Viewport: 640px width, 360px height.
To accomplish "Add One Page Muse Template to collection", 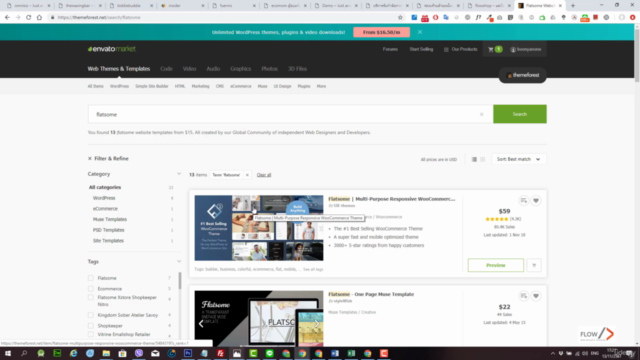I will click(x=524, y=296).
